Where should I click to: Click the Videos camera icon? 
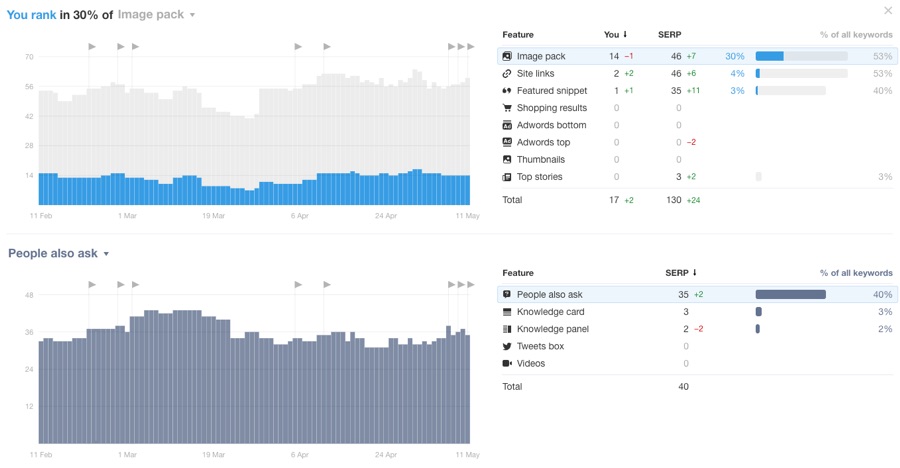pos(507,363)
